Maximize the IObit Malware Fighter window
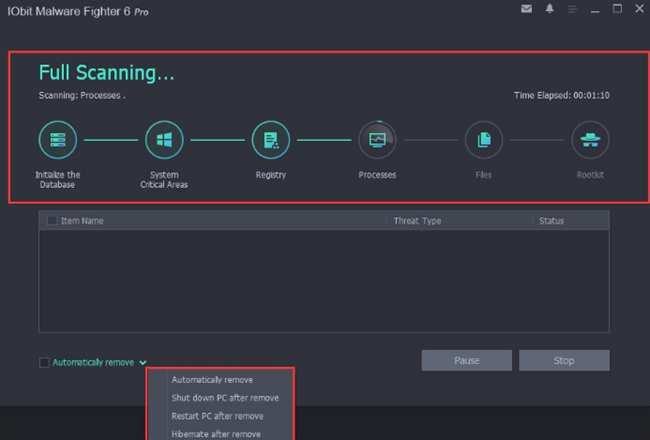The image size is (650, 440). pos(617,8)
